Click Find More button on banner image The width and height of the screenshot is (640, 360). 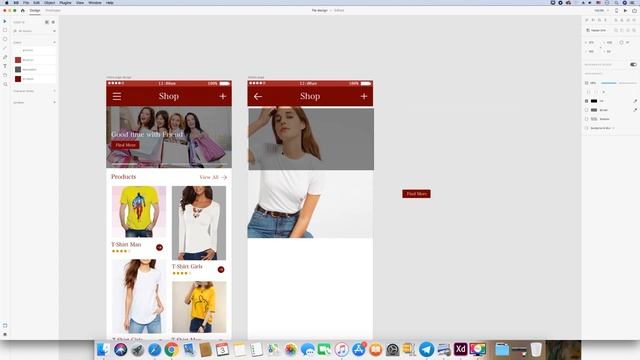coord(125,145)
